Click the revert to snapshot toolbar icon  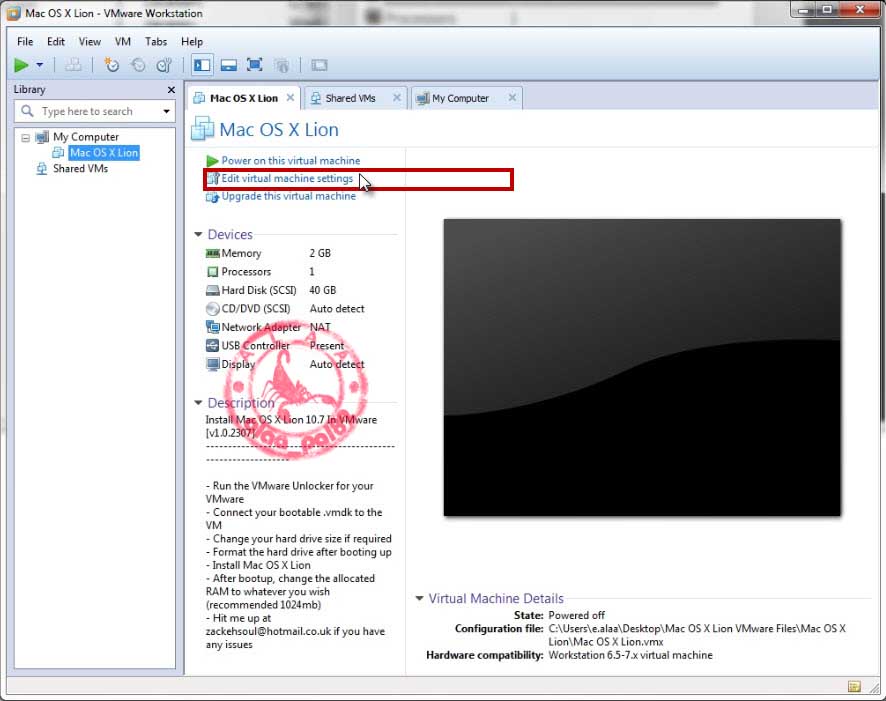[x=138, y=66]
